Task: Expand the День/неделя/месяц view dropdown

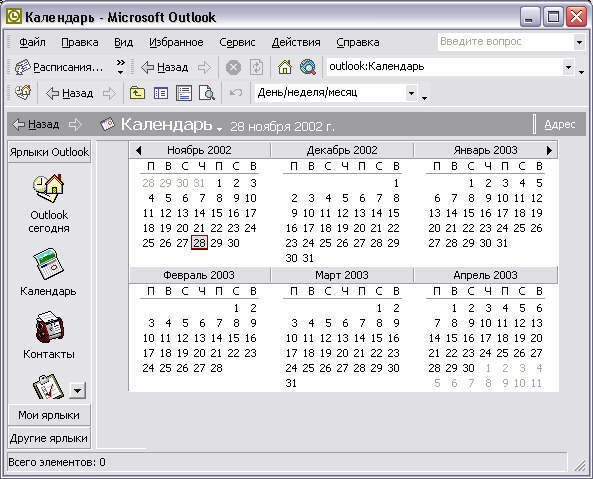Action: [x=411, y=93]
